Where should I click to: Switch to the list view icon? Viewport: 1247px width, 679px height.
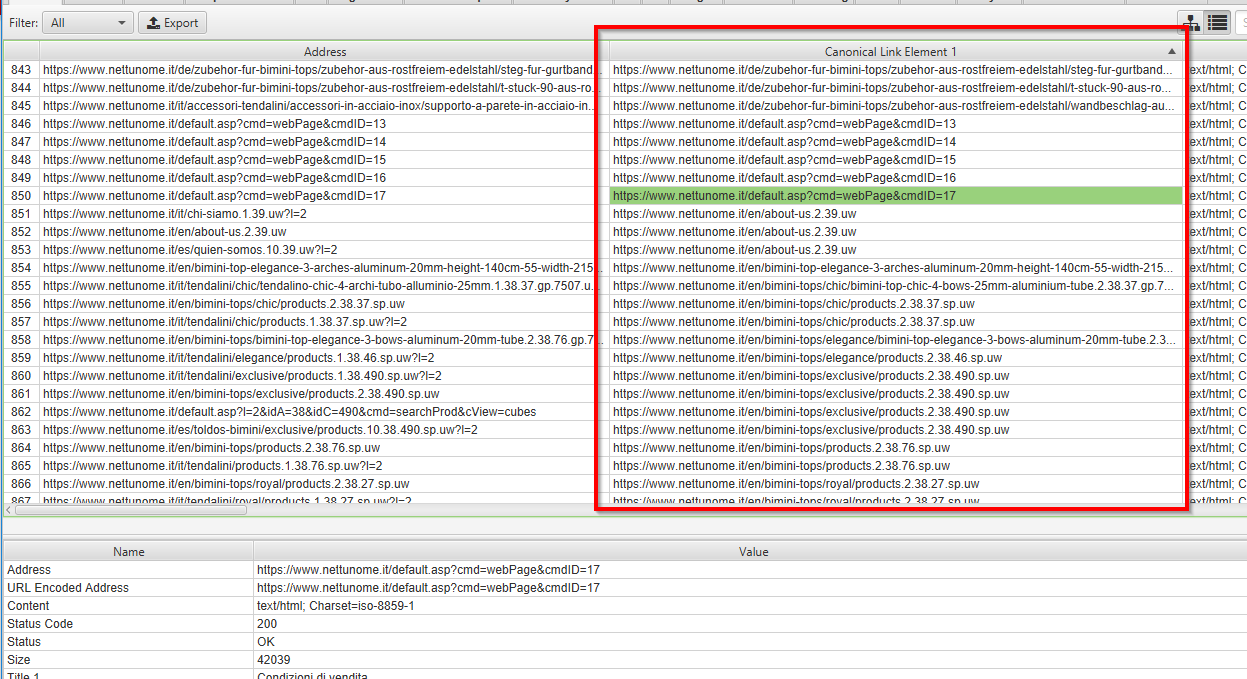point(1217,22)
